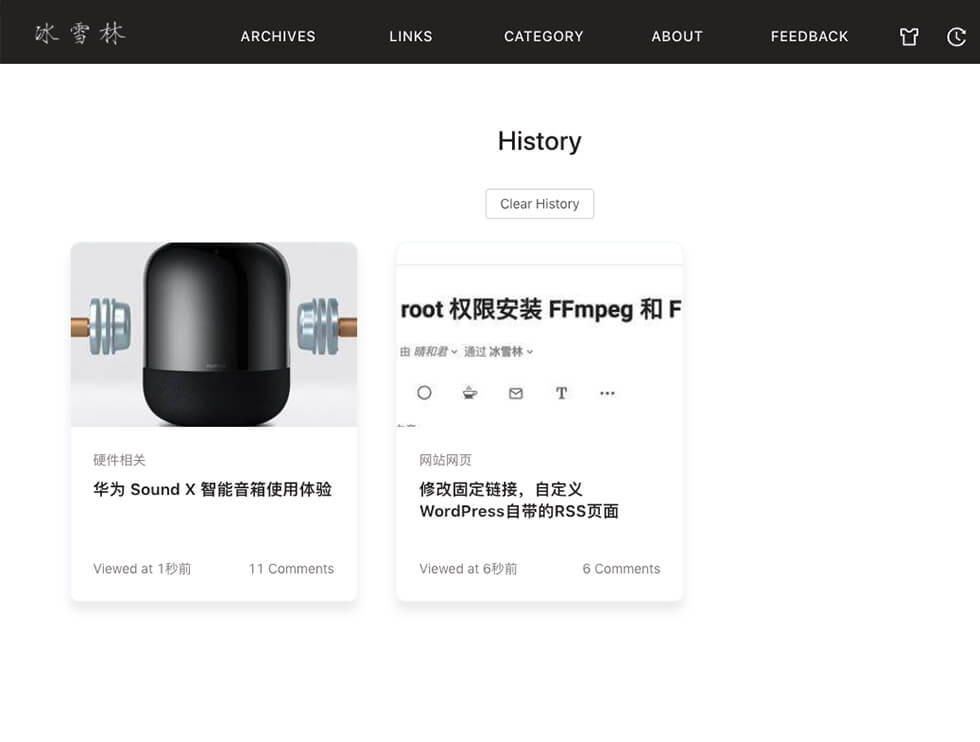Screen dimensions: 980x742
Task: Open the FEEDBACK page from the navbar
Action: [x=809, y=36]
